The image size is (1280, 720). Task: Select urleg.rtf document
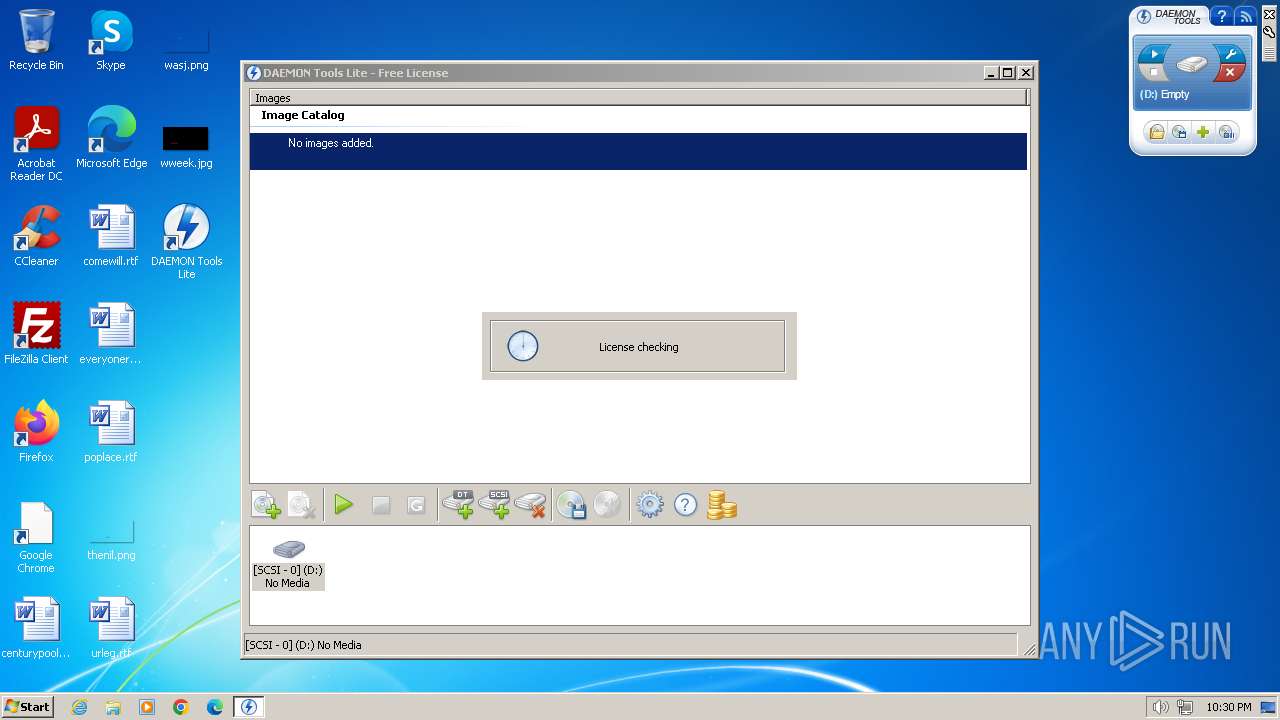pyautogui.click(x=111, y=628)
